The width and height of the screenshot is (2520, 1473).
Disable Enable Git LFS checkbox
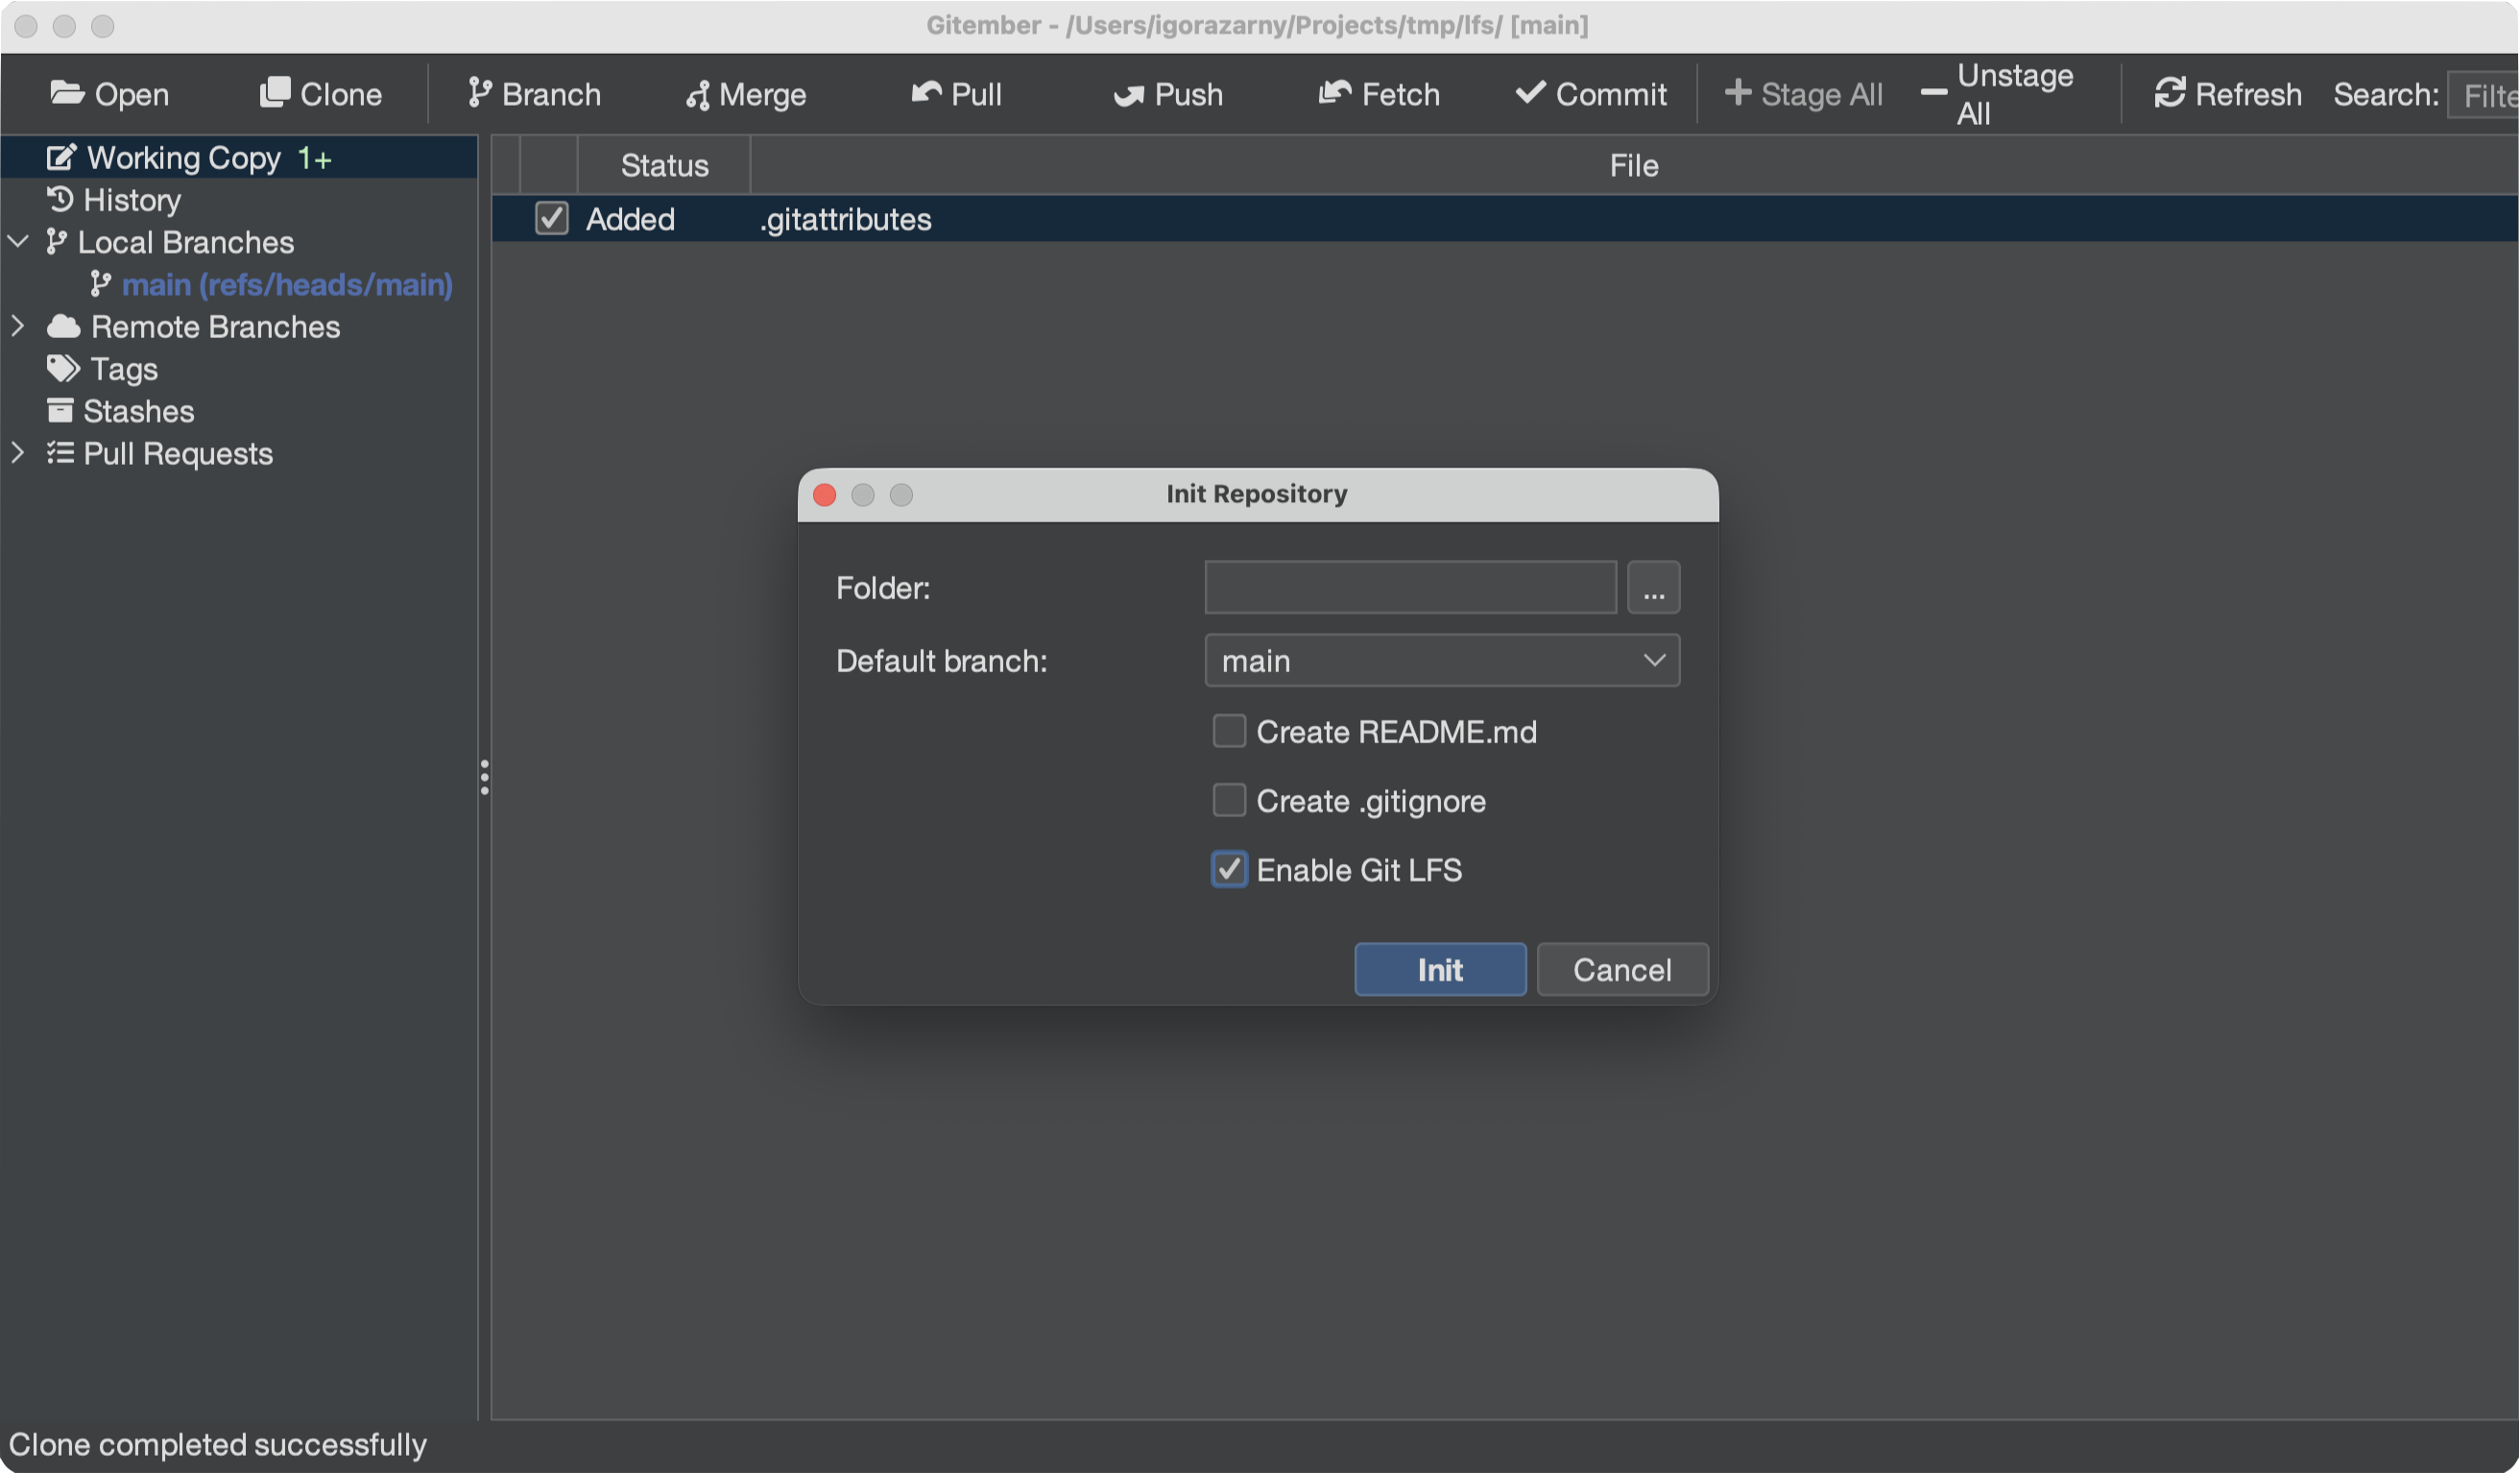point(1229,869)
